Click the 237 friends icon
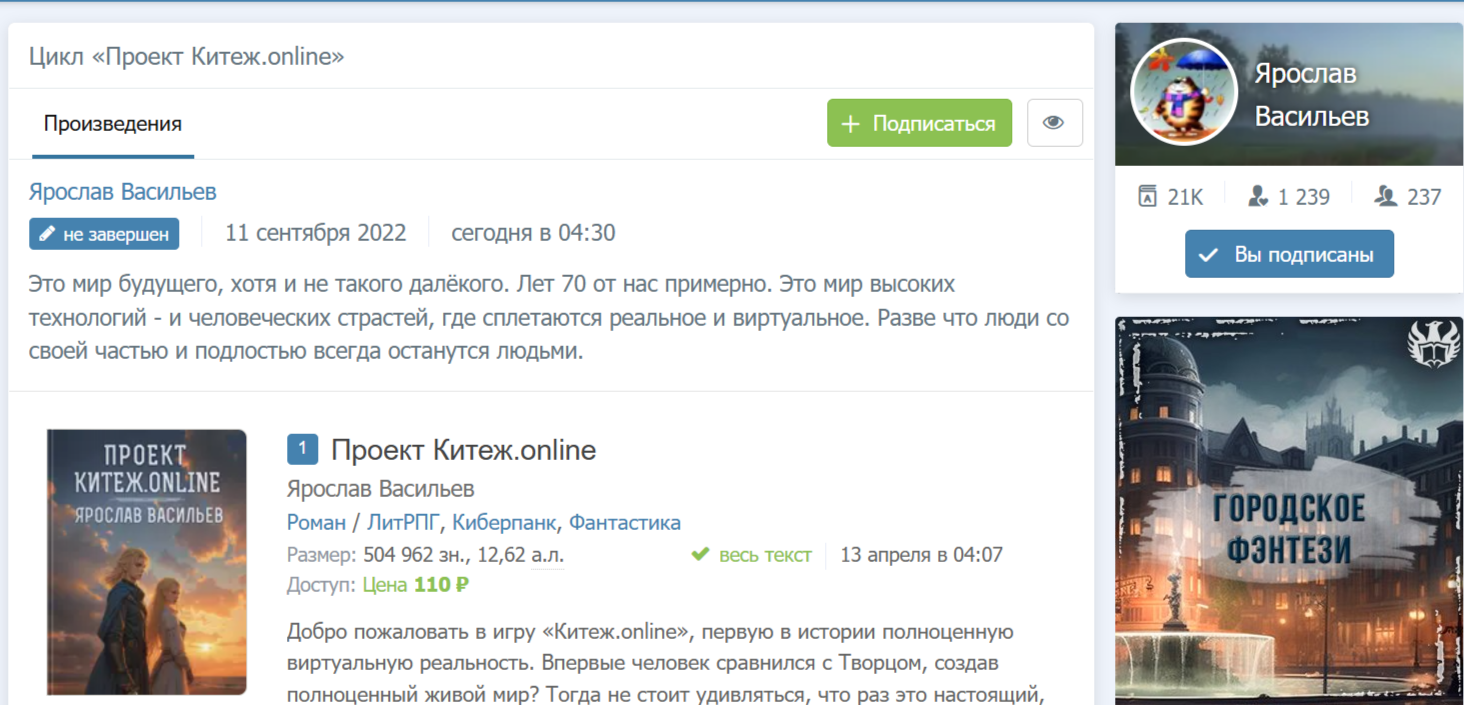Viewport: 1464px width, 705px height. (x=1385, y=196)
